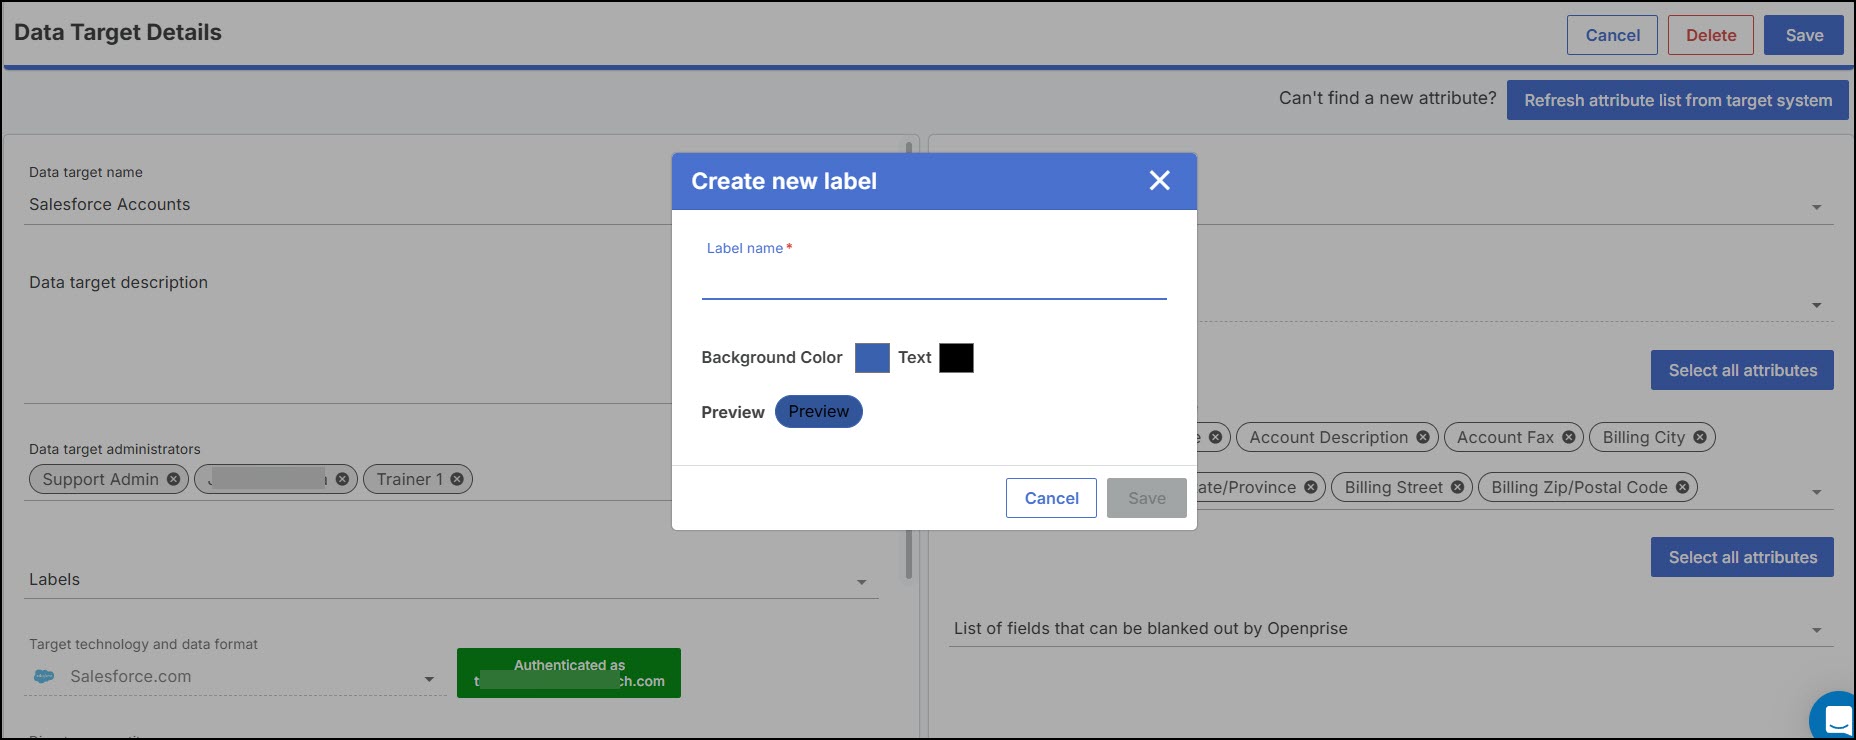The width and height of the screenshot is (1856, 740).
Task: Open the Salesforce.com target technology dropdown
Action: tap(429, 679)
